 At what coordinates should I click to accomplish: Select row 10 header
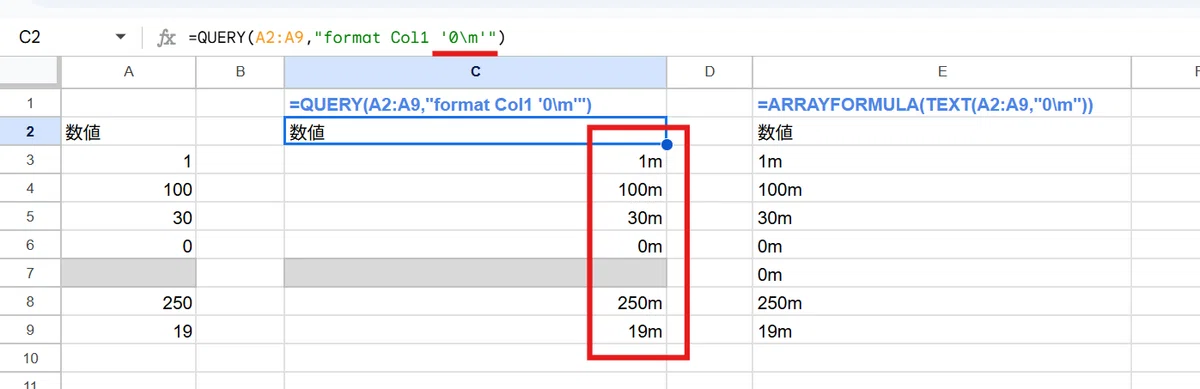(x=30, y=358)
